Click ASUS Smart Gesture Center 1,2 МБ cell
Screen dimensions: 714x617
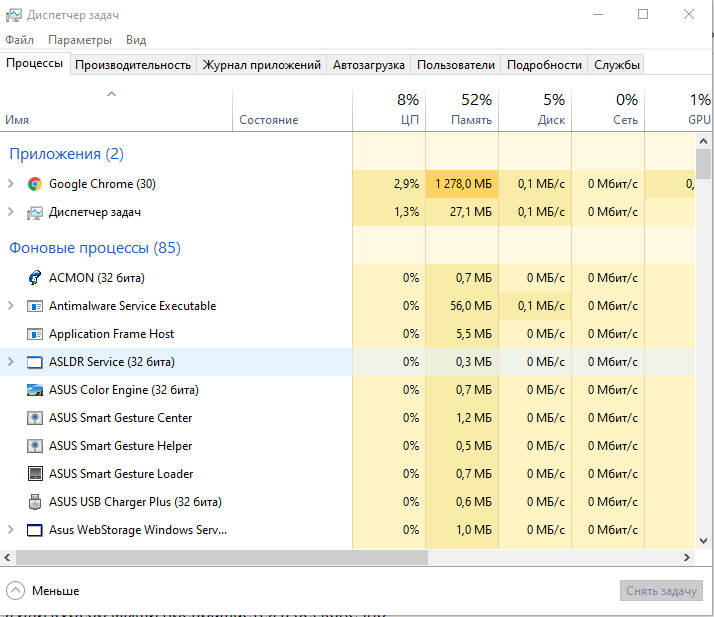coord(462,418)
